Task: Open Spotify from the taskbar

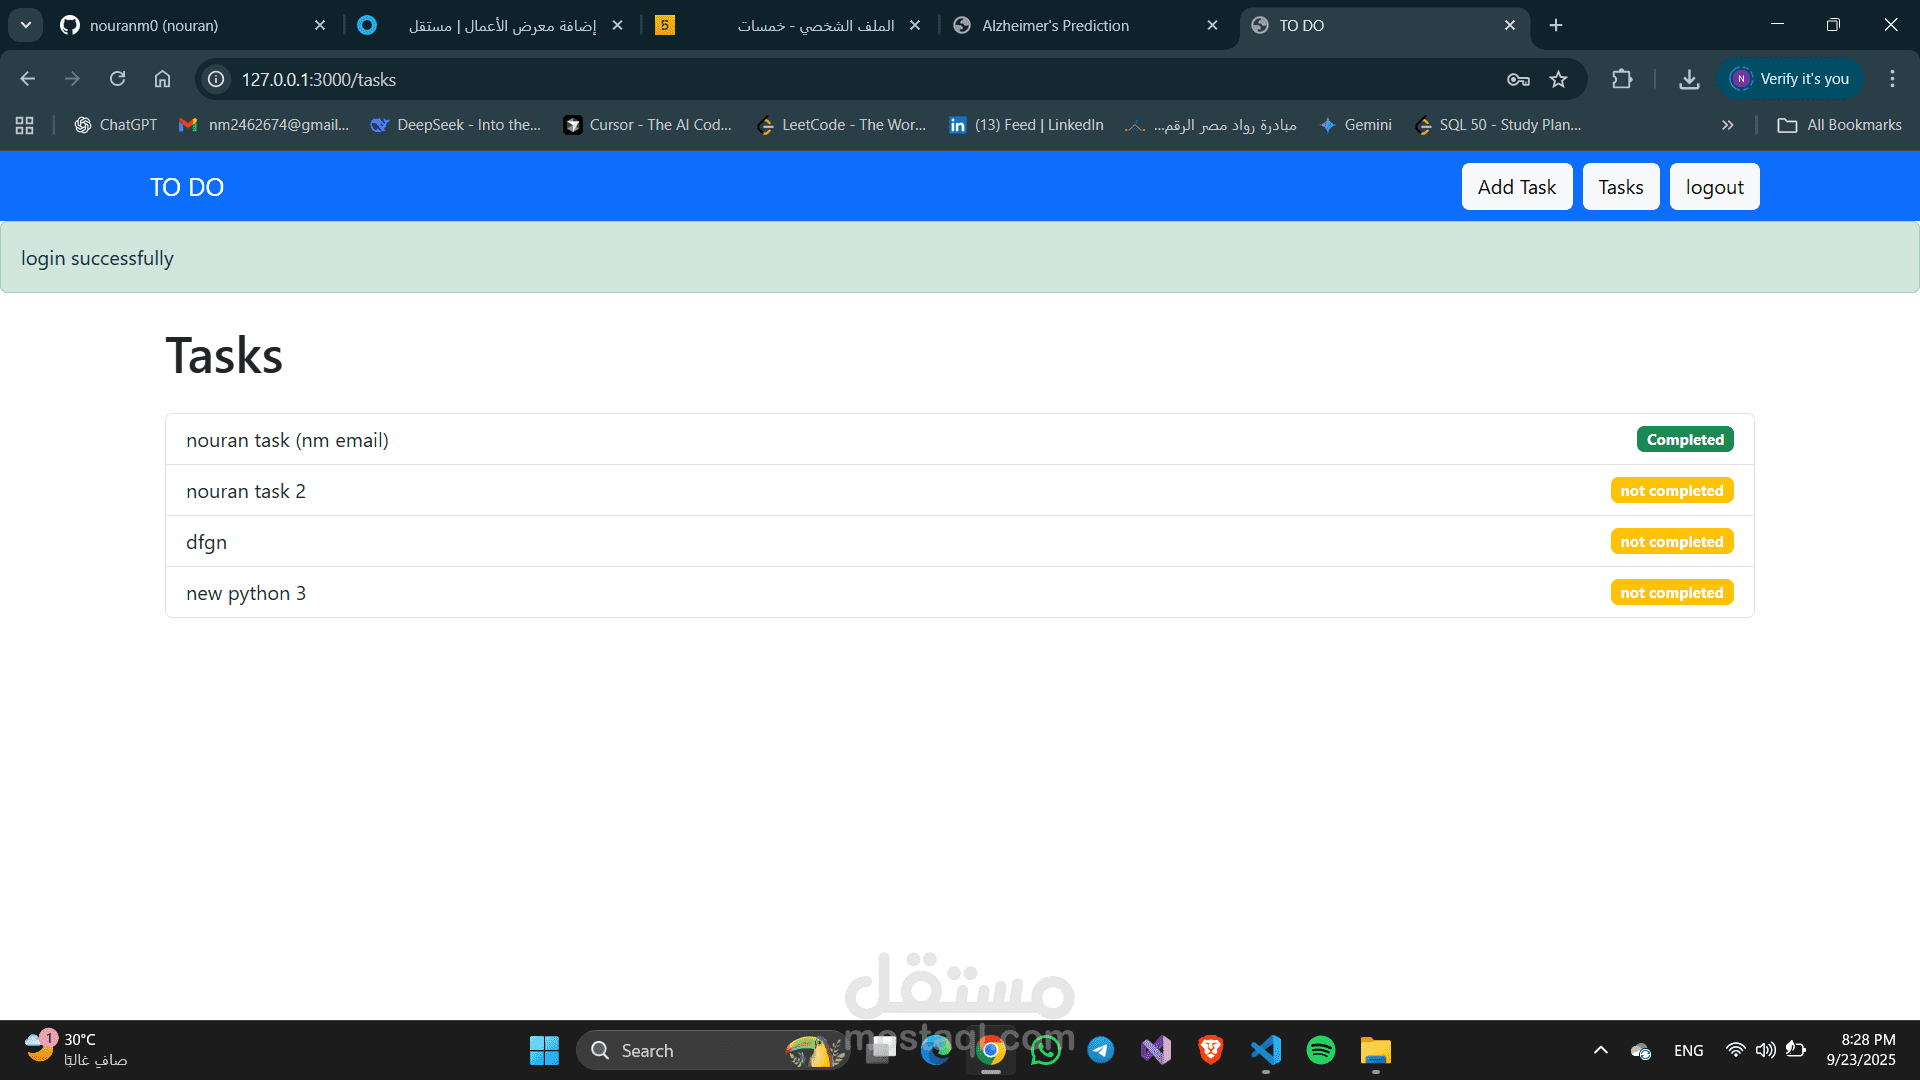Action: pos(1320,1050)
